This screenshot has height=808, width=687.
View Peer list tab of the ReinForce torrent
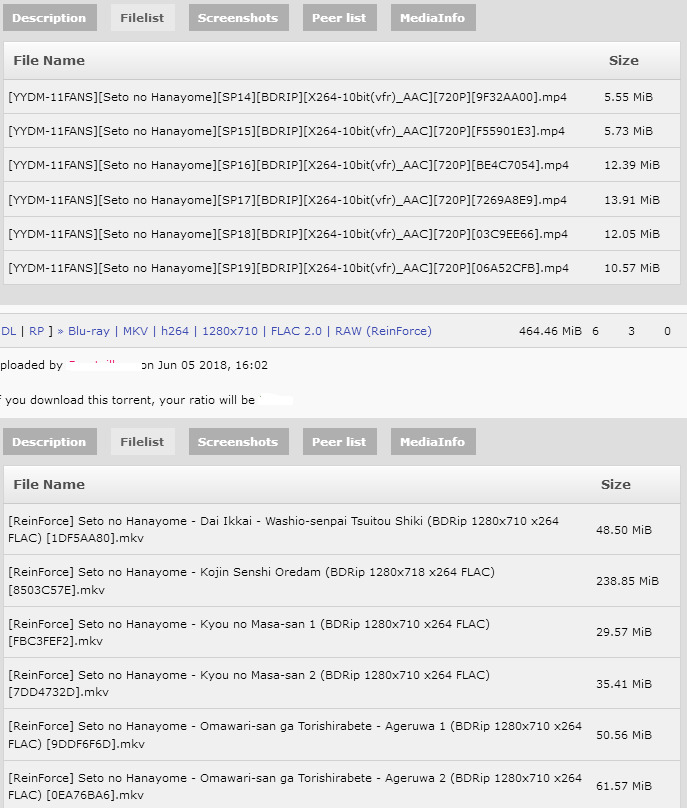(x=340, y=442)
